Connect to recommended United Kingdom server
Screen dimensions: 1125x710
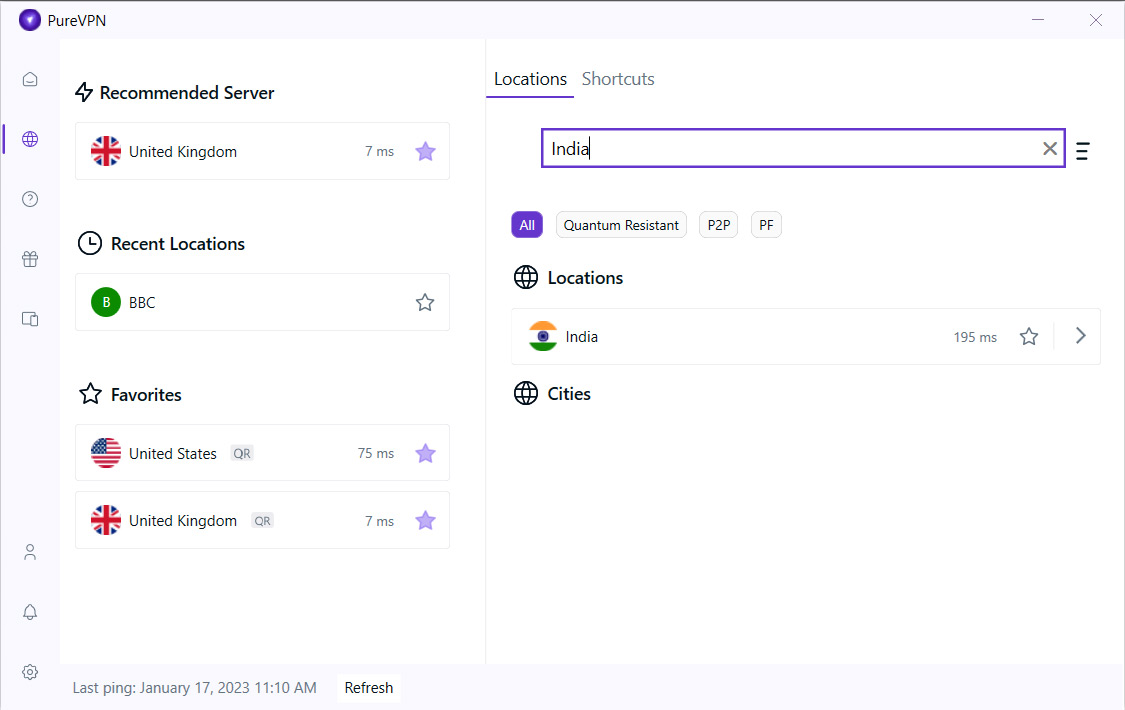click(x=263, y=151)
